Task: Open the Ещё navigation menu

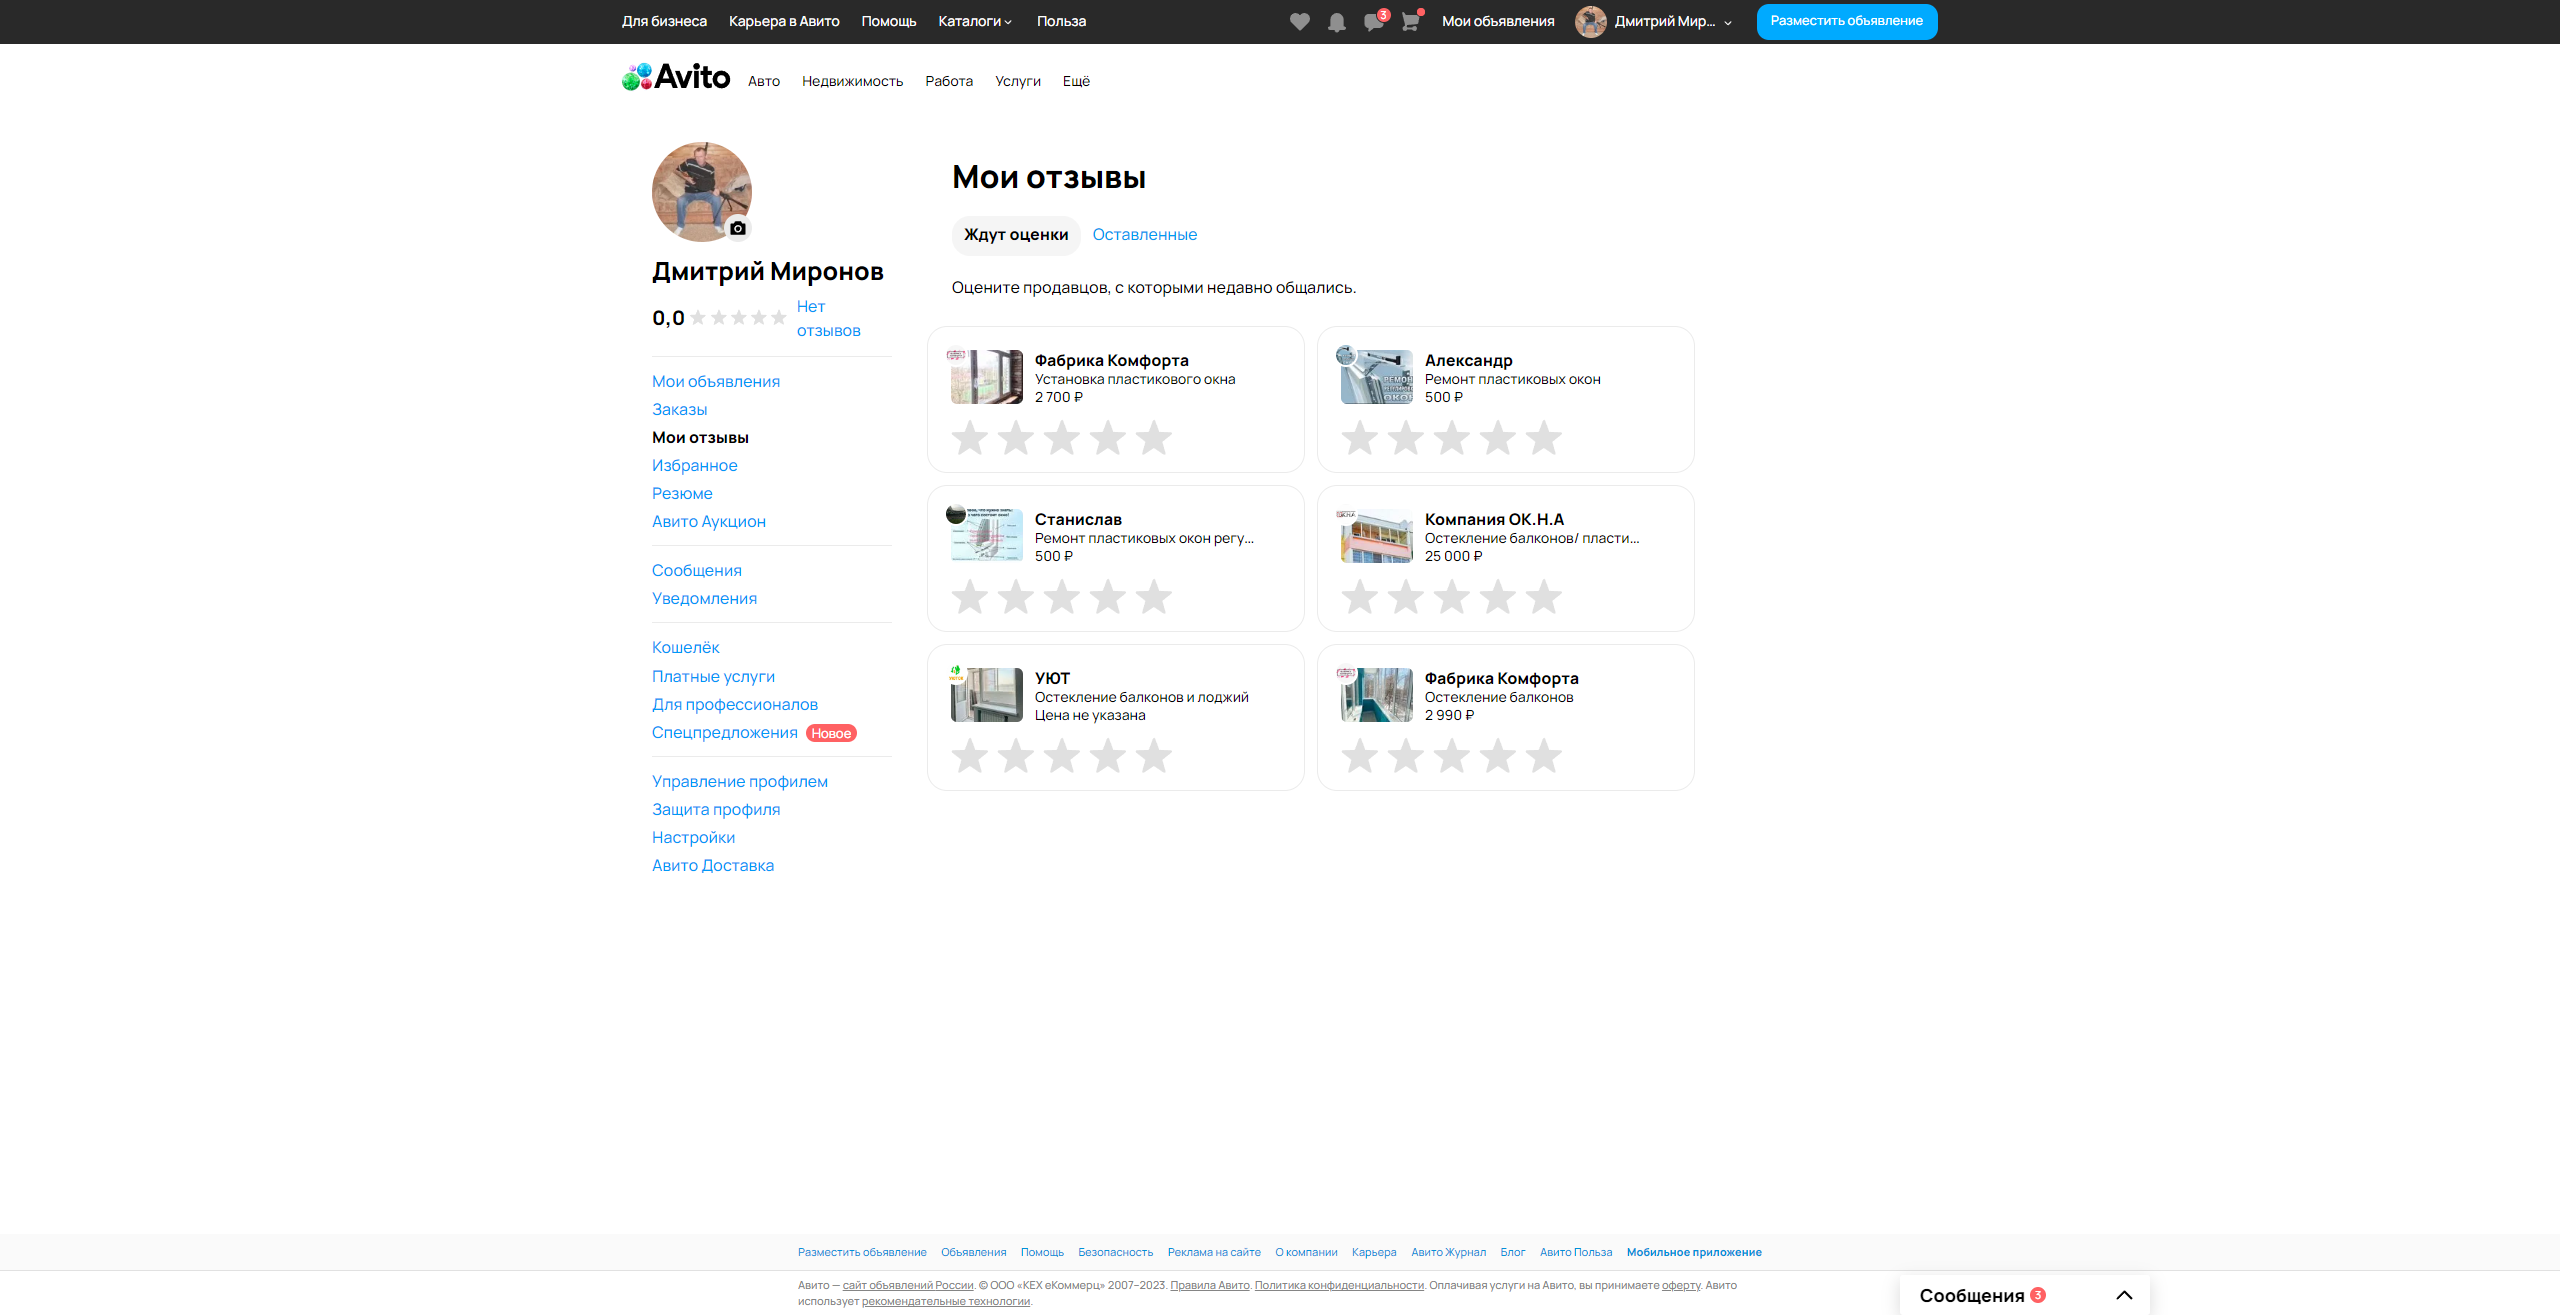Action: (1076, 82)
